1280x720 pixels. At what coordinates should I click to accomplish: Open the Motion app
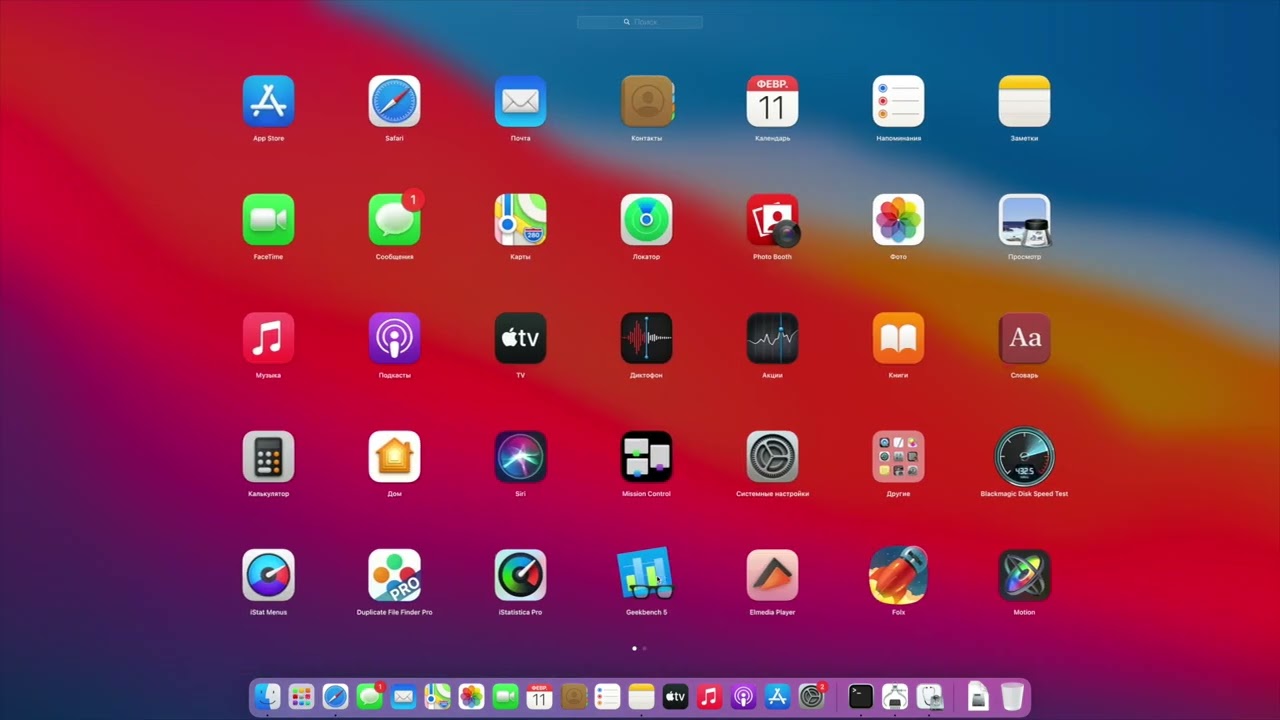1024,575
